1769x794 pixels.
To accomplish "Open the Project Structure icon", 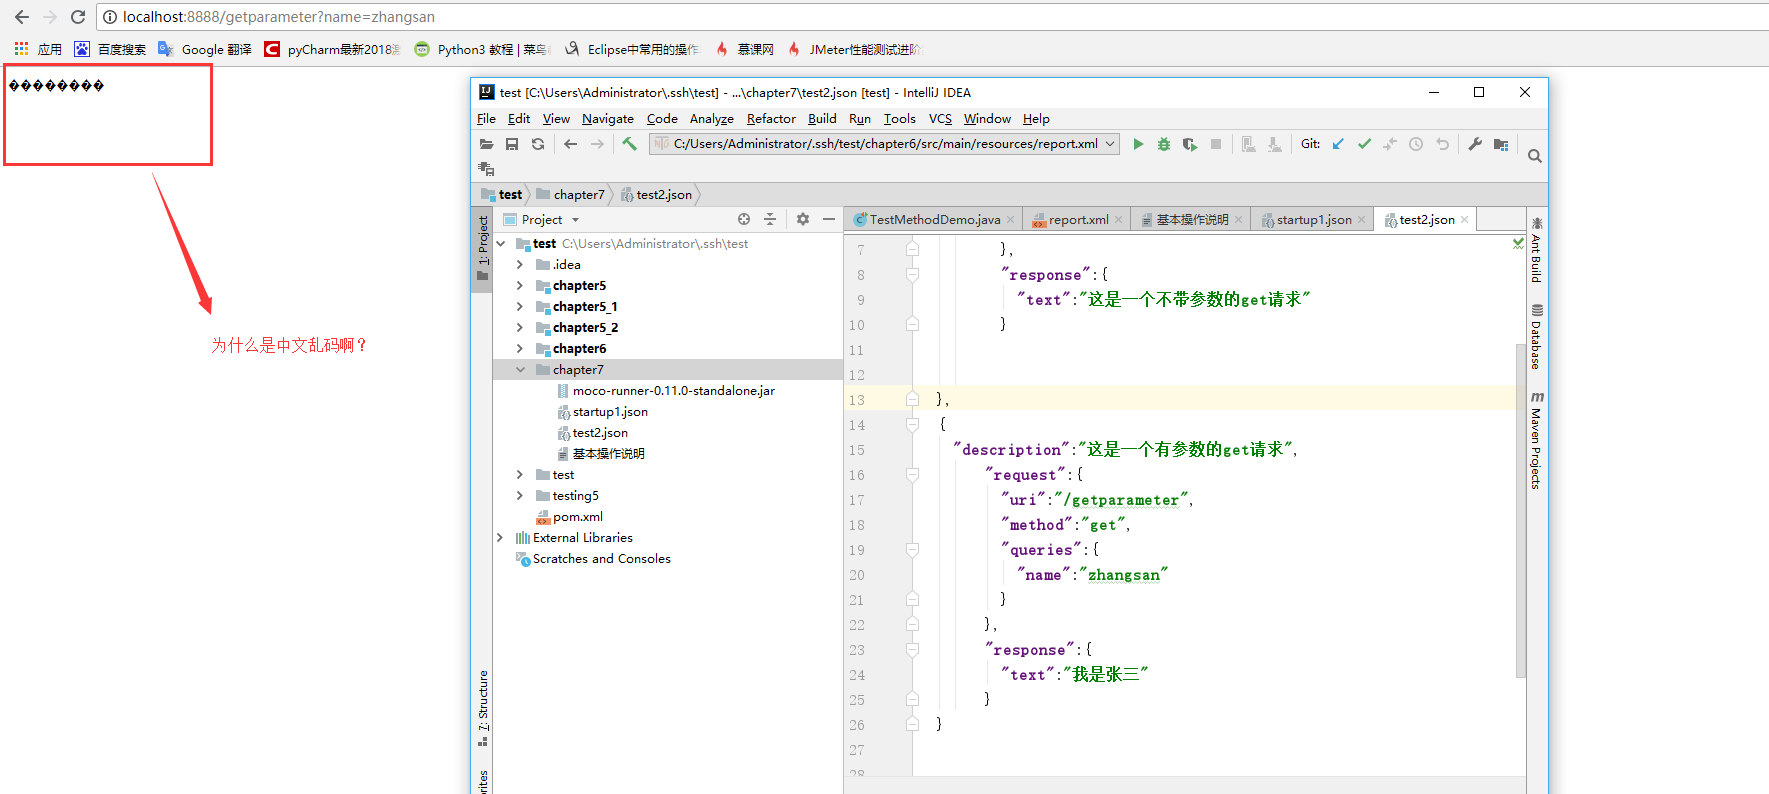I will pyautogui.click(x=1501, y=144).
